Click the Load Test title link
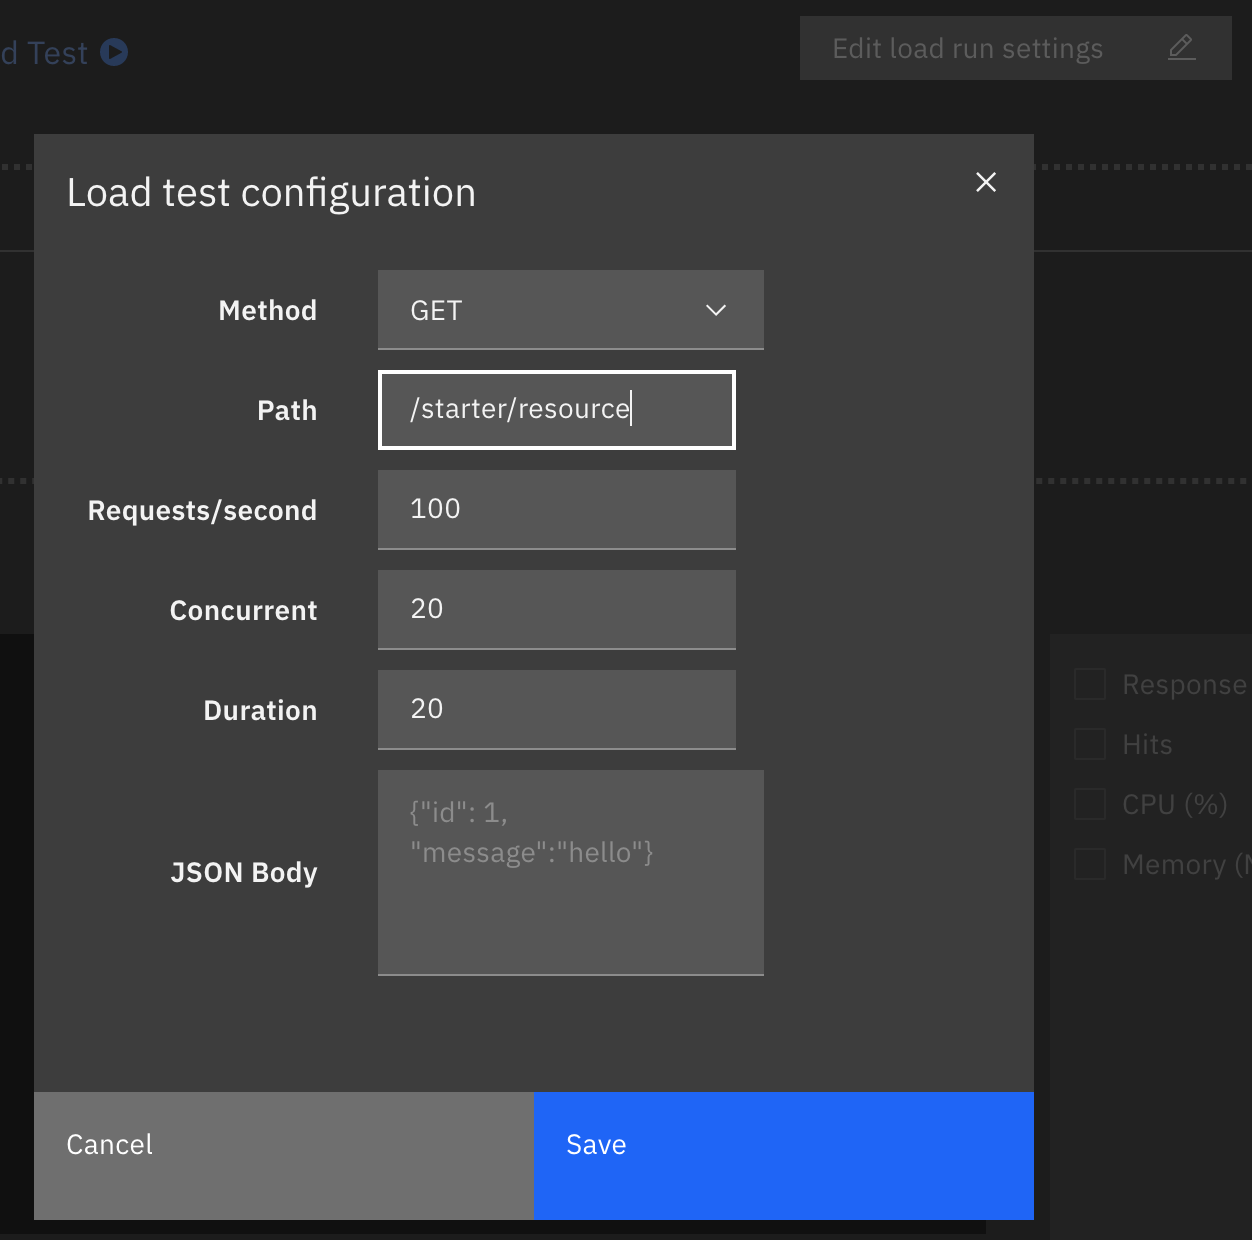1252x1240 pixels. pyautogui.click(x=44, y=53)
